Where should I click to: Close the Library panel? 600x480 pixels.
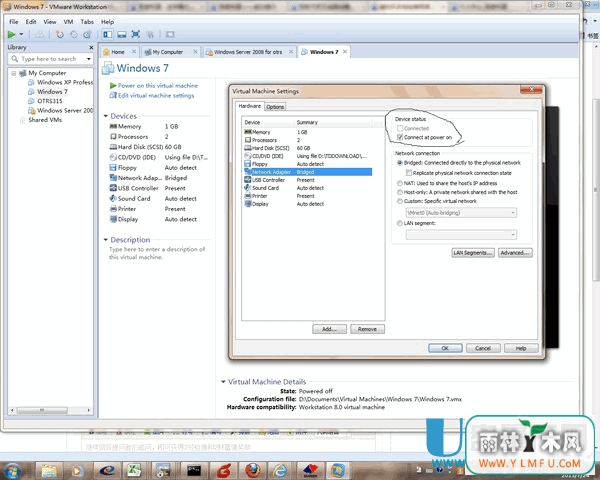click(91, 47)
